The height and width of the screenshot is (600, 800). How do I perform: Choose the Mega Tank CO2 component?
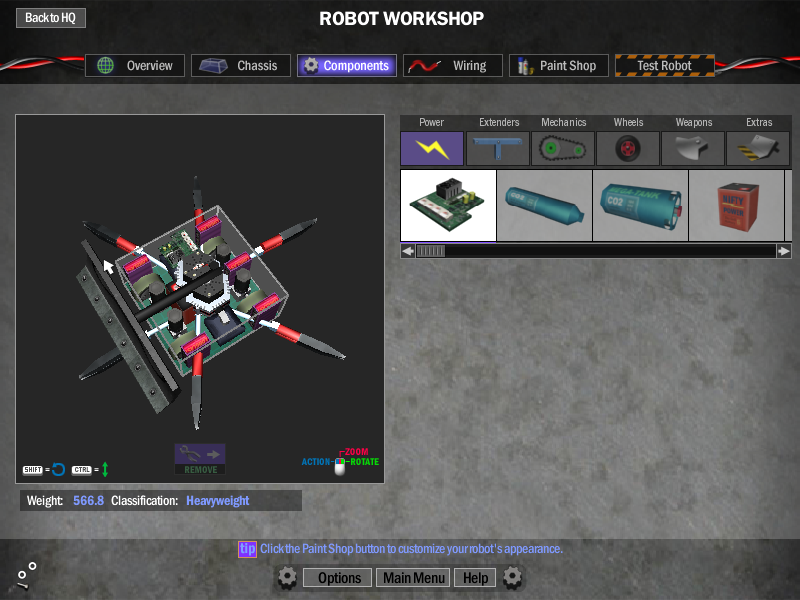tap(640, 205)
